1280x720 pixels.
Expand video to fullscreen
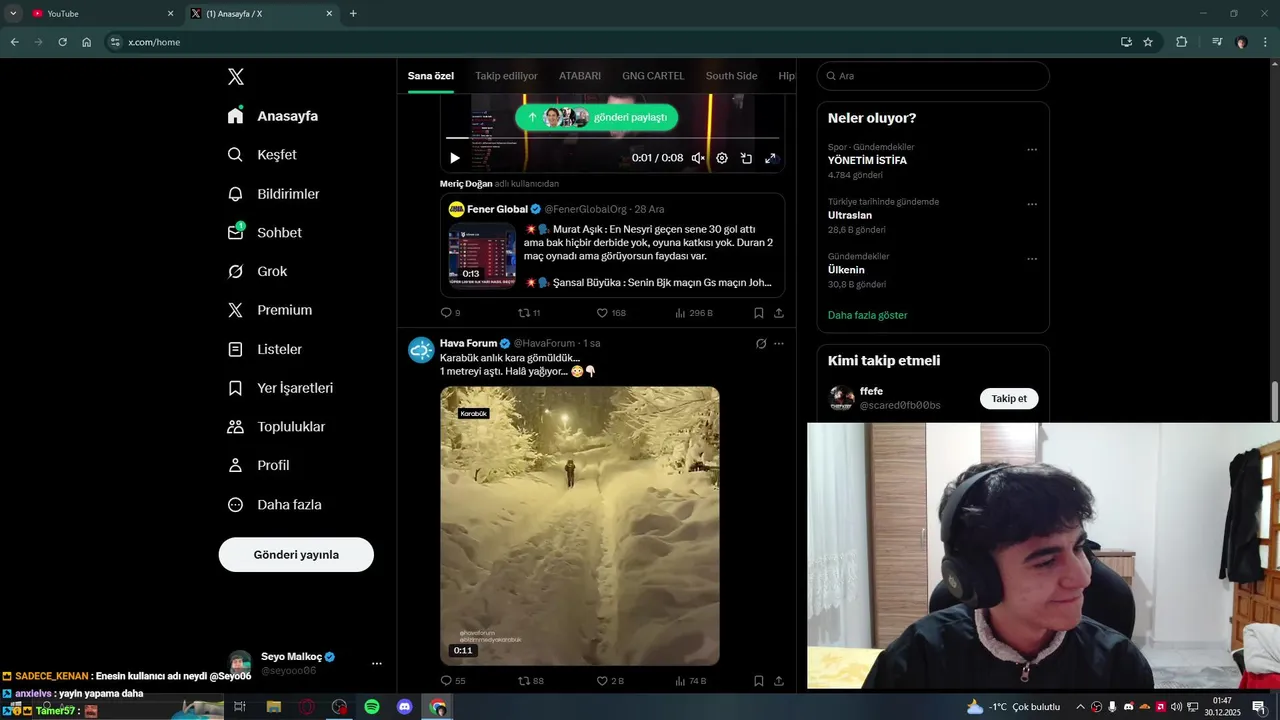pos(770,158)
